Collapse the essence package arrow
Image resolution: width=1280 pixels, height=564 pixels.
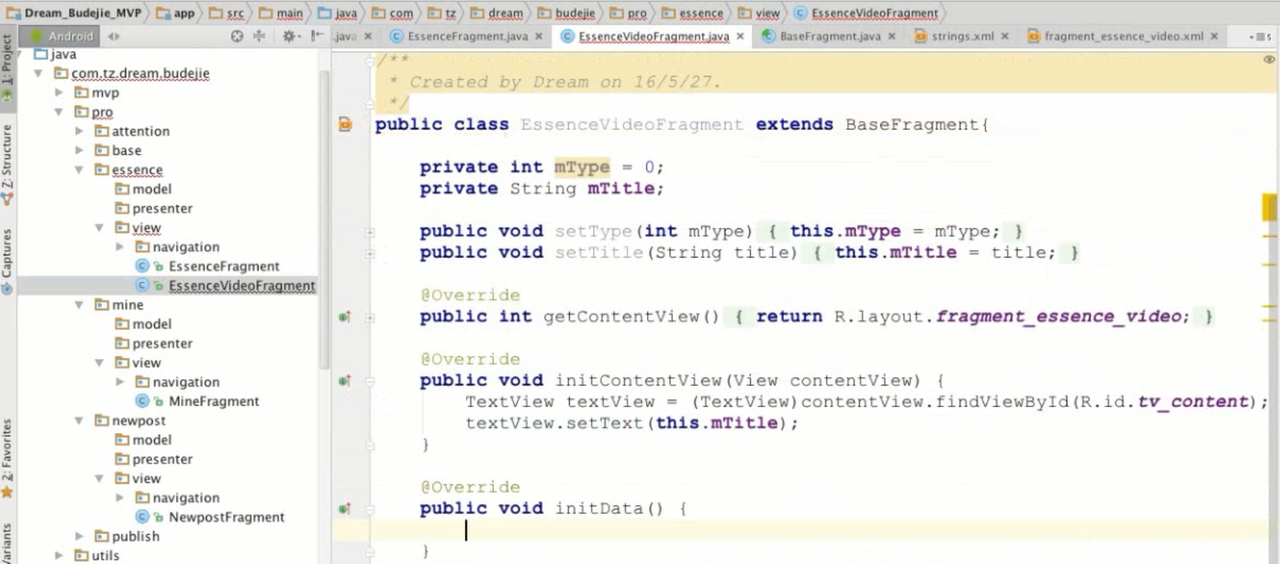pyautogui.click(x=80, y=170)
